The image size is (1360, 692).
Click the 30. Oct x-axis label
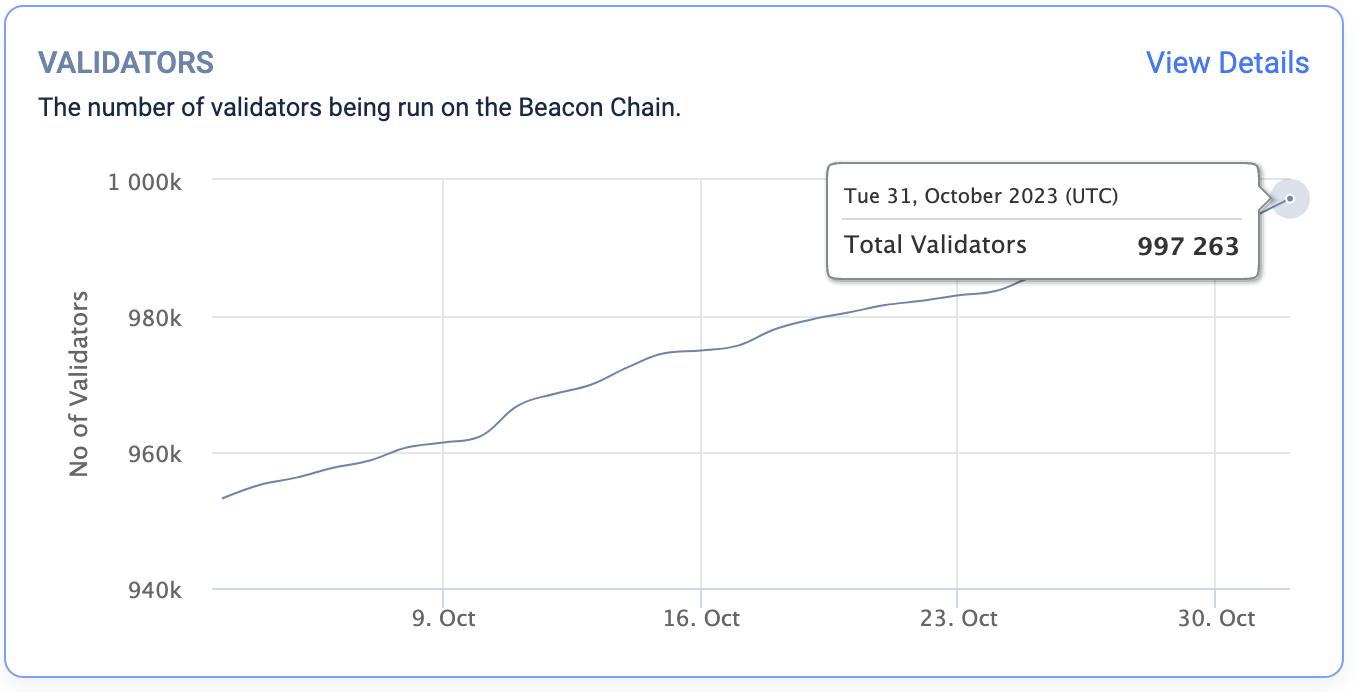1215,618
